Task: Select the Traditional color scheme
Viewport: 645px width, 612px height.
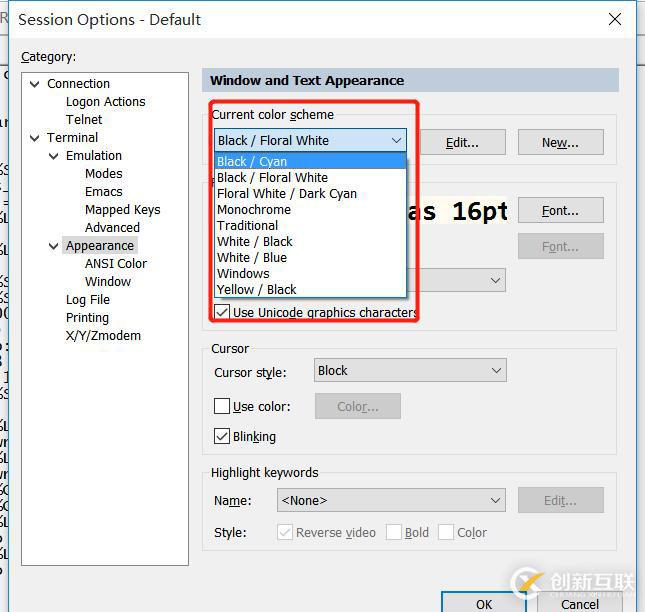Action: [310, 225]
